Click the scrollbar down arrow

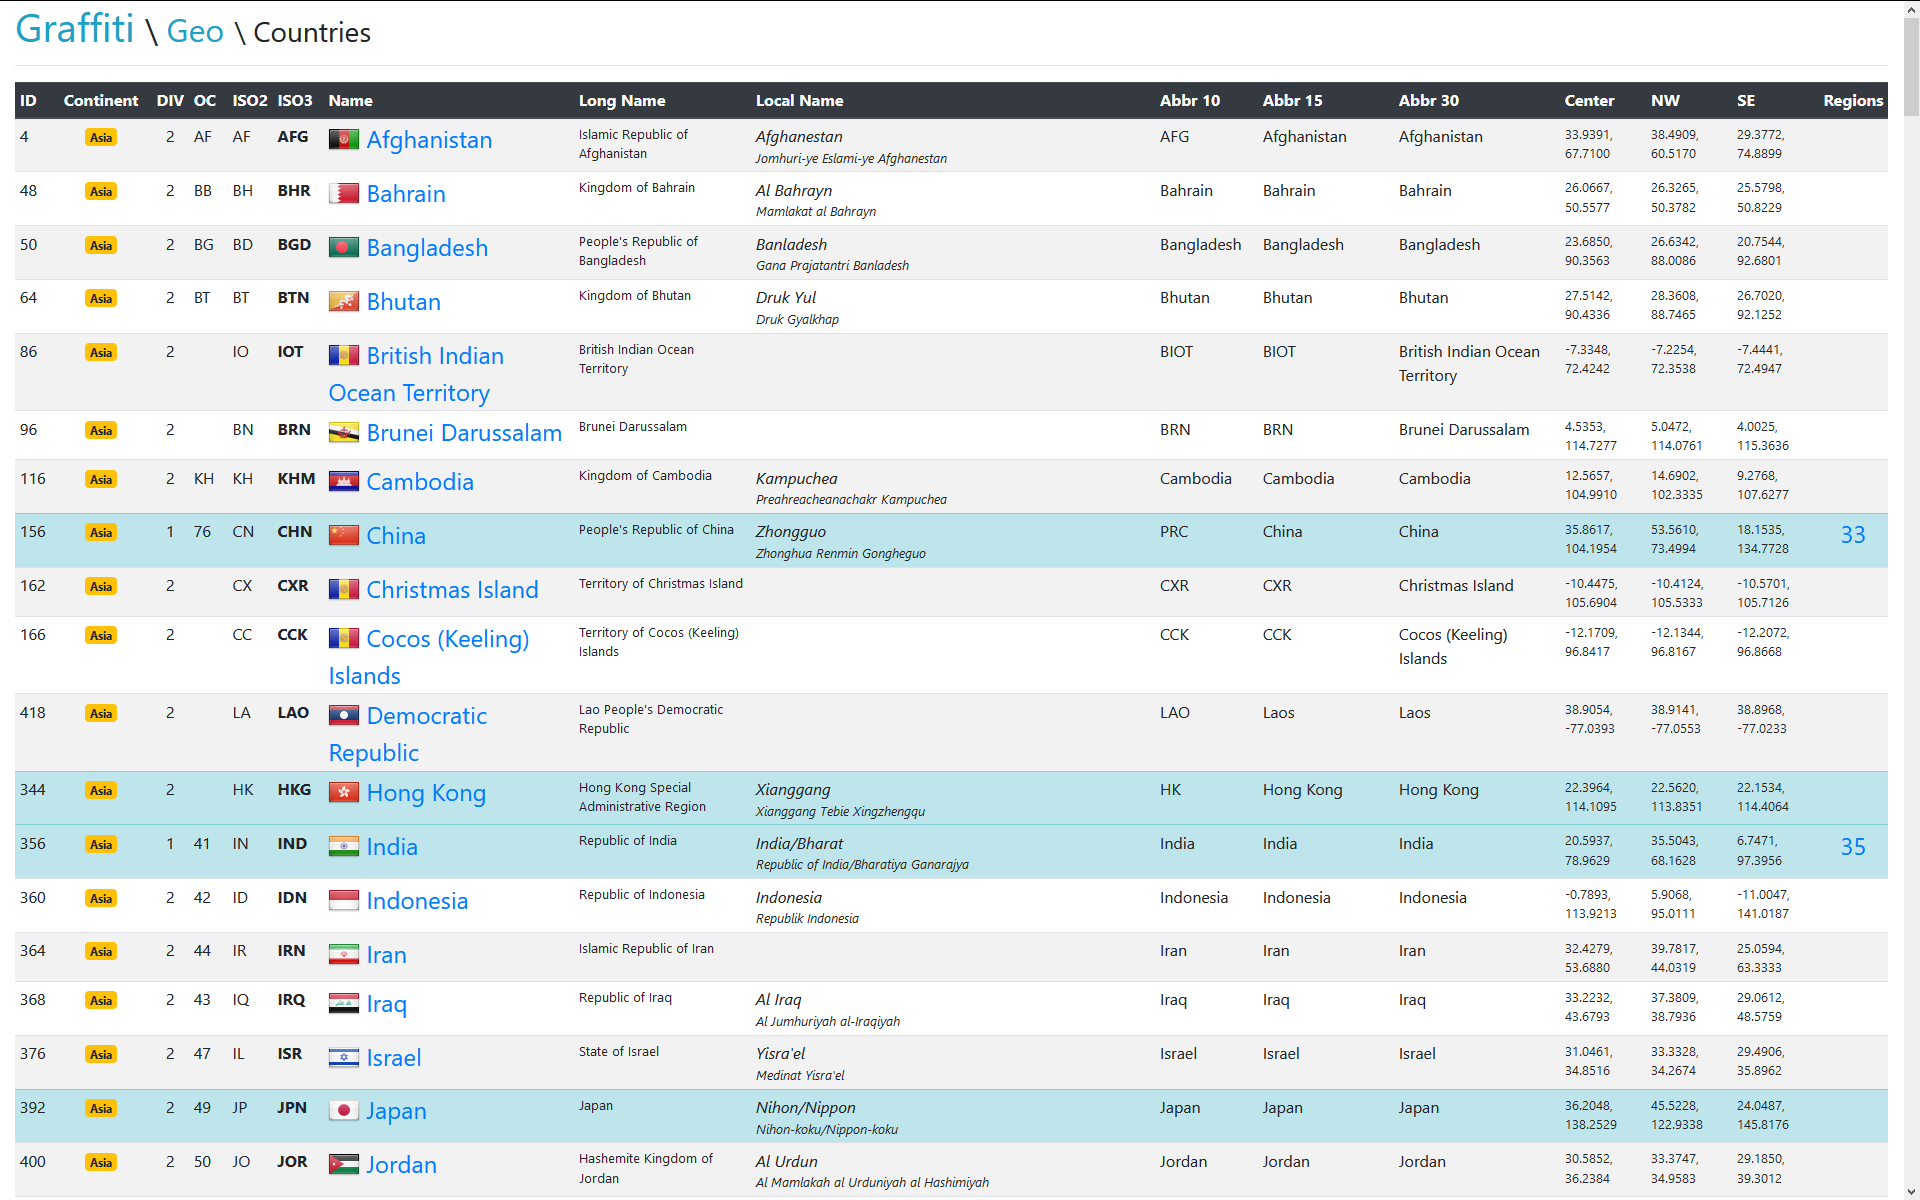click(1910, 1192)
